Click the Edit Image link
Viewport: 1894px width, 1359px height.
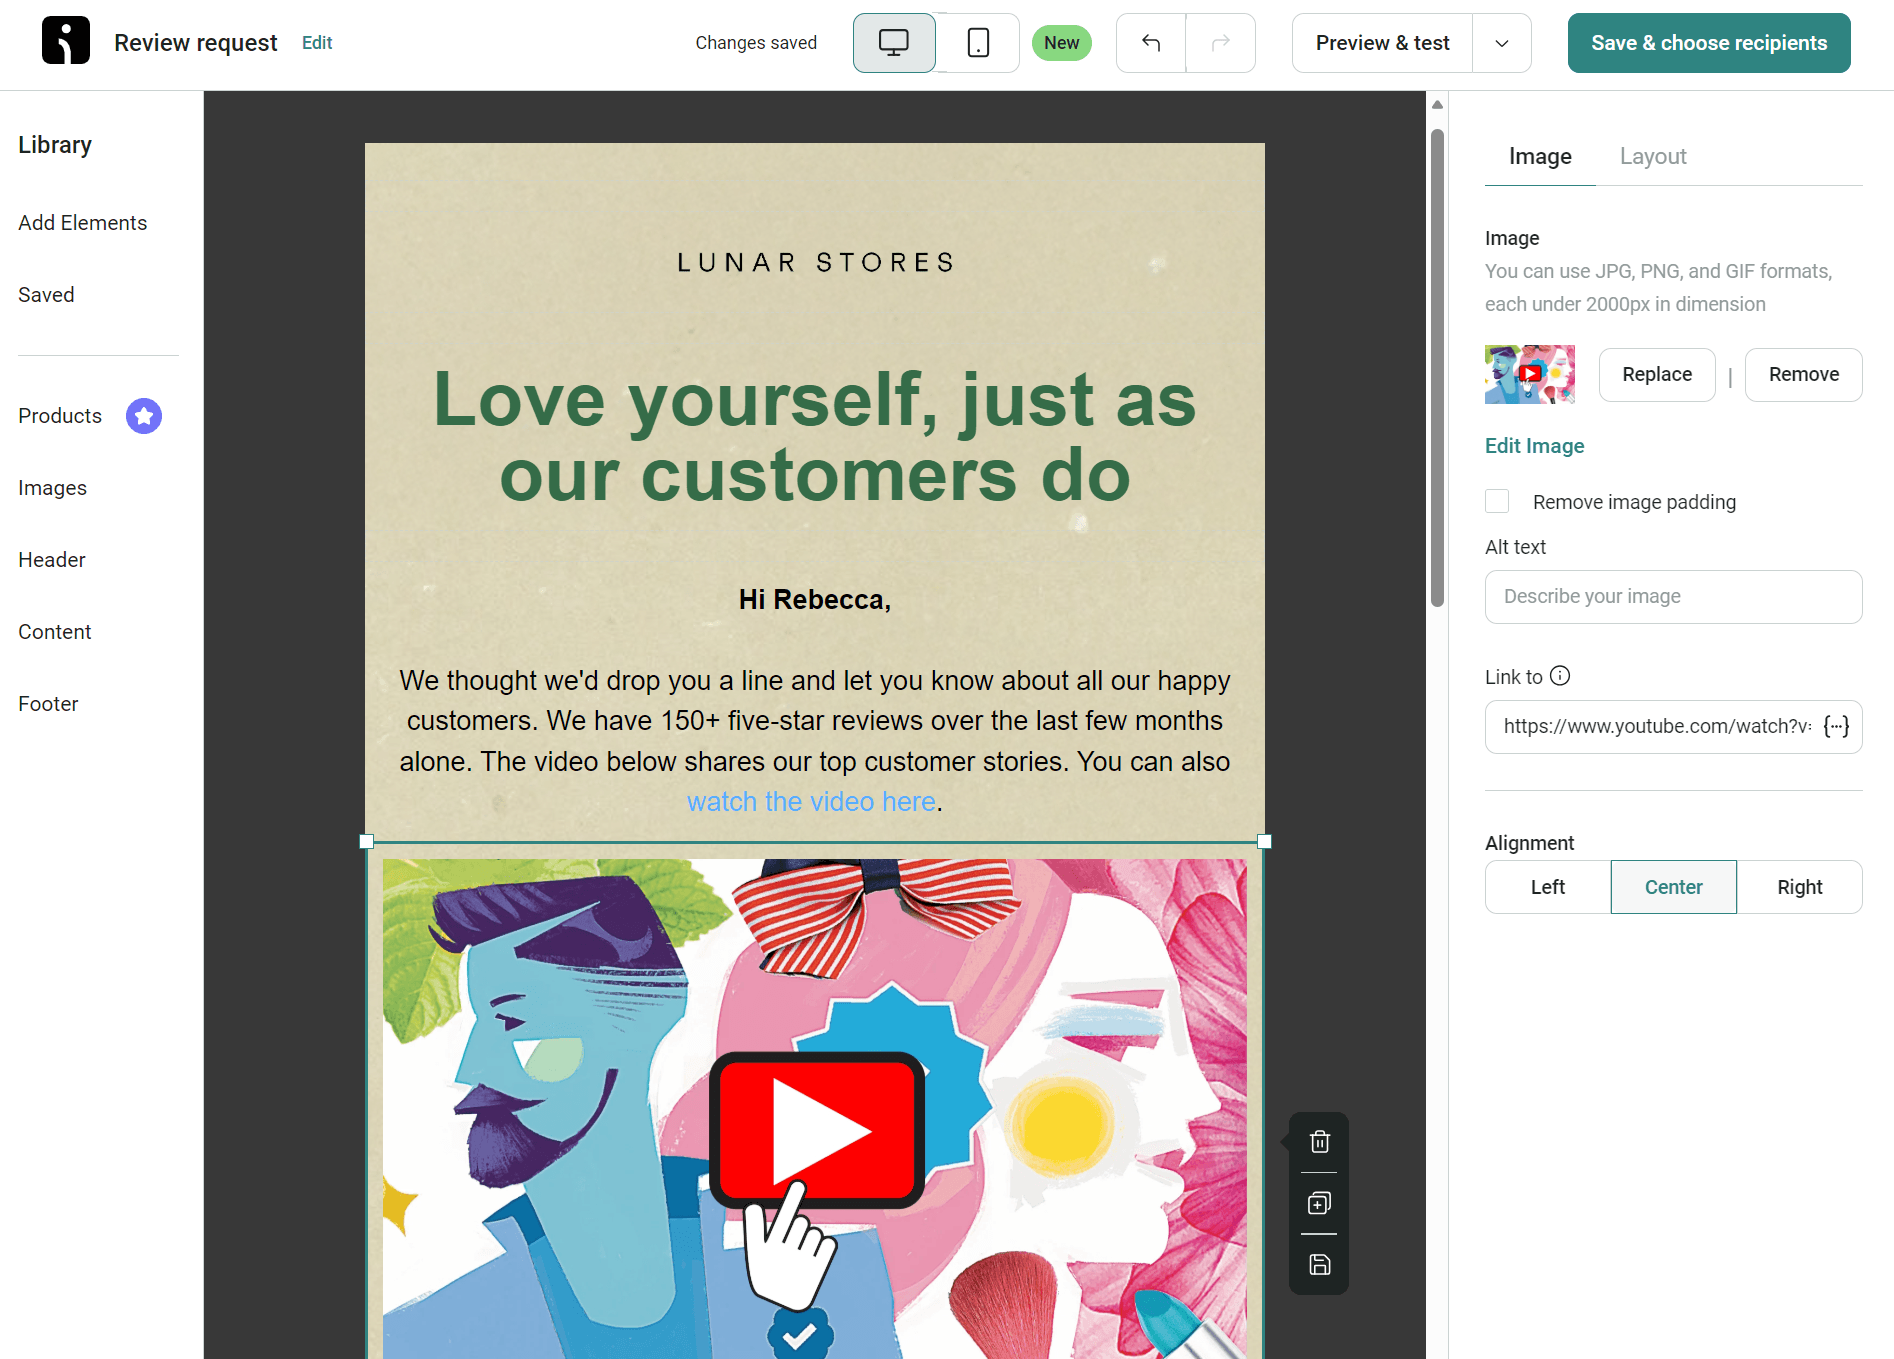[1534, 446]
